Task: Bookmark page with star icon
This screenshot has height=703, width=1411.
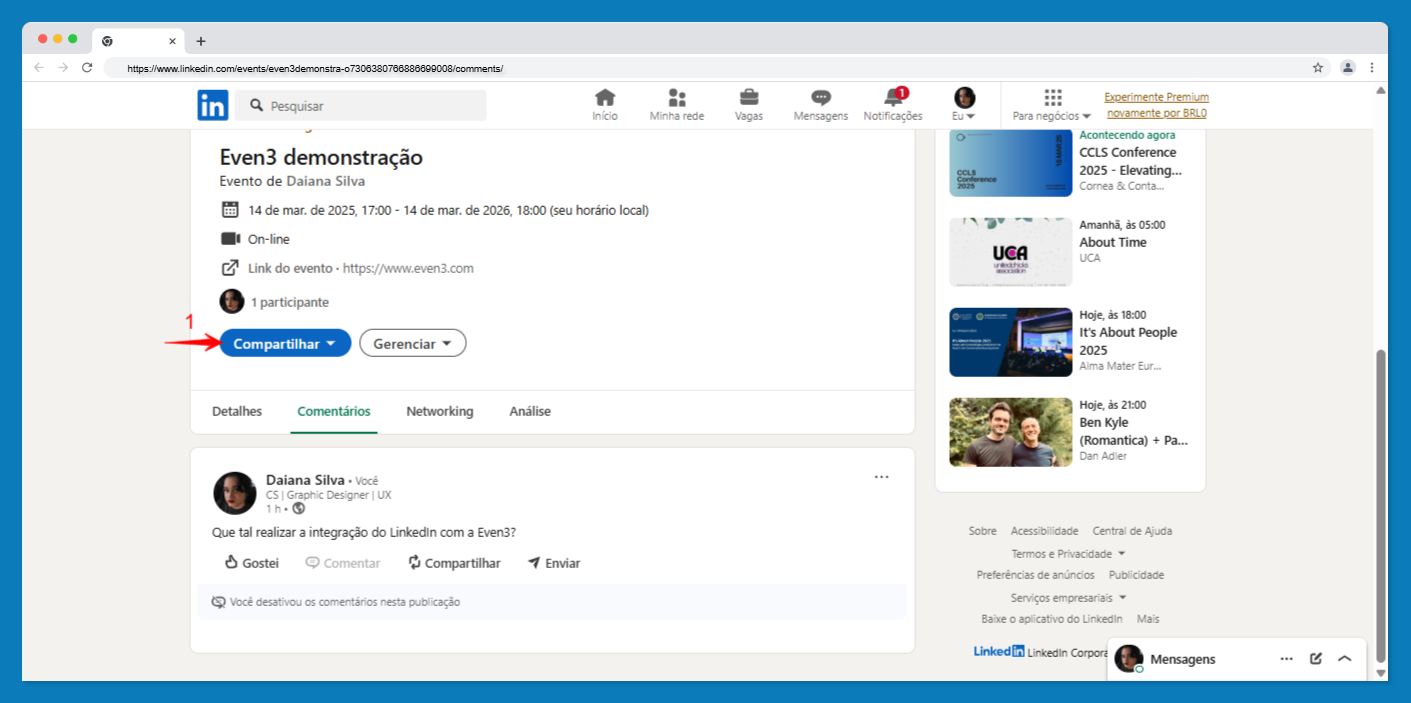Action: [1318, 68]
